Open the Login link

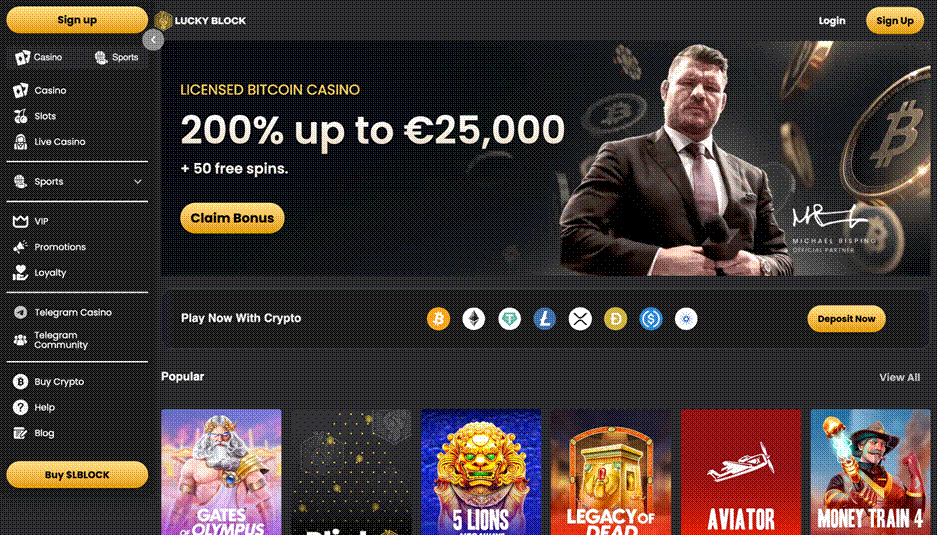point(832,20)
